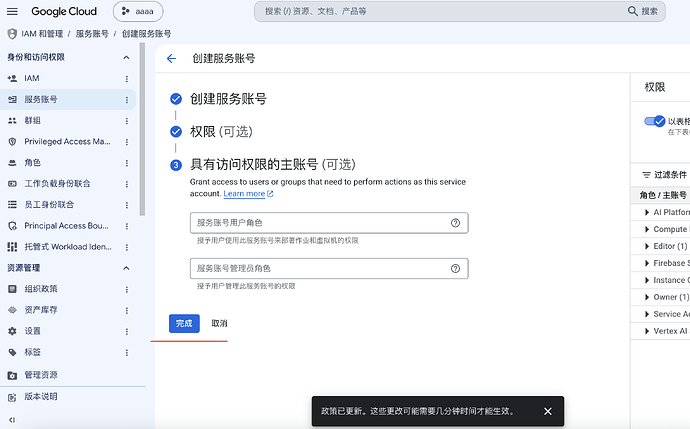Expand the Owner (1) role row
The width and height of the screenshot is (690, 429).
(x=647, y=297)
